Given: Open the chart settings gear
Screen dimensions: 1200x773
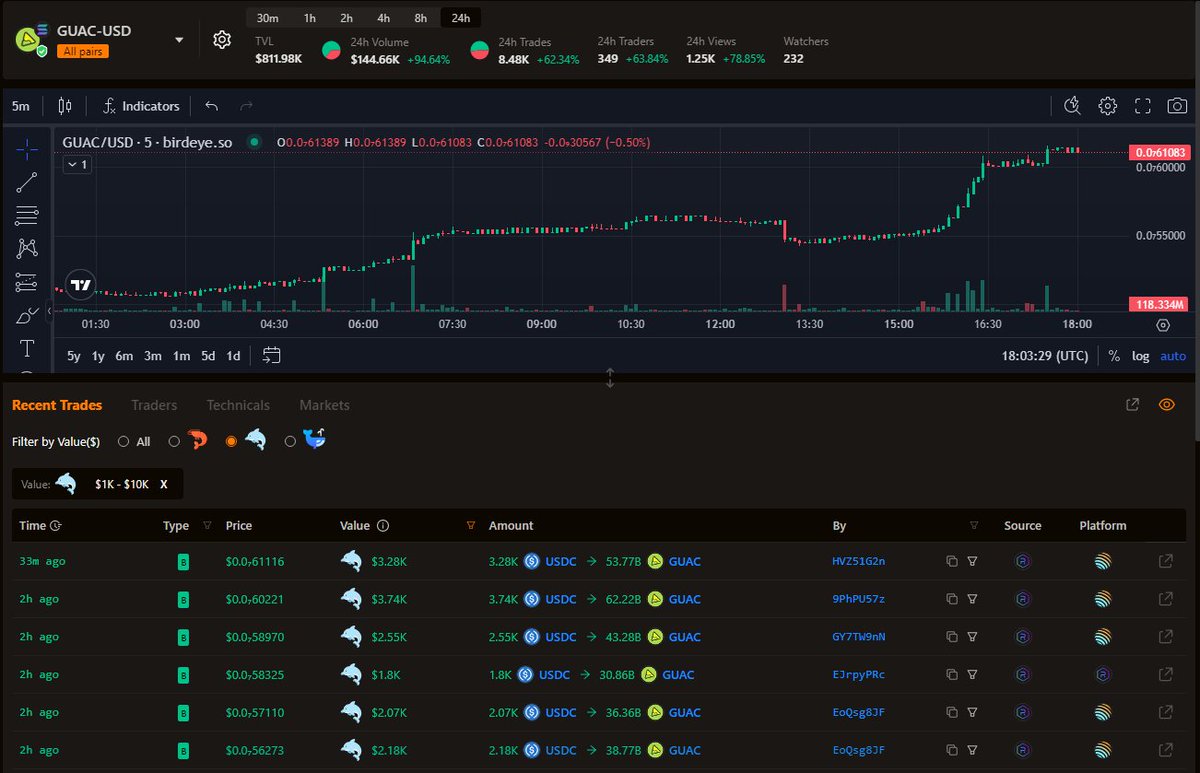Looking at the screenshot, I should pyautogui.click(x=1107, y=106).
